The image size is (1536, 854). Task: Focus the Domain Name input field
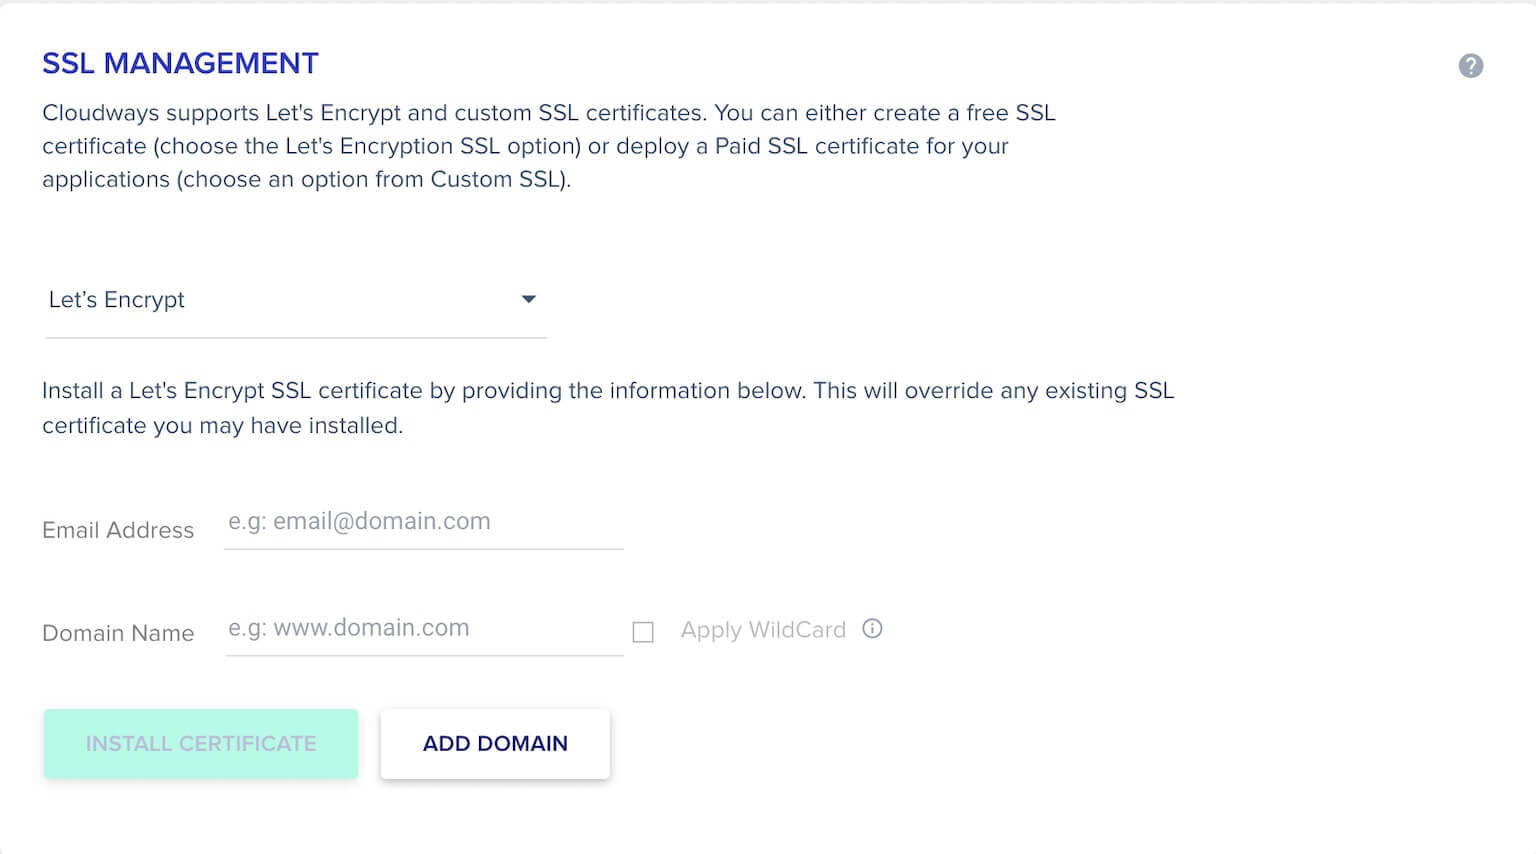tap(424, 629)
